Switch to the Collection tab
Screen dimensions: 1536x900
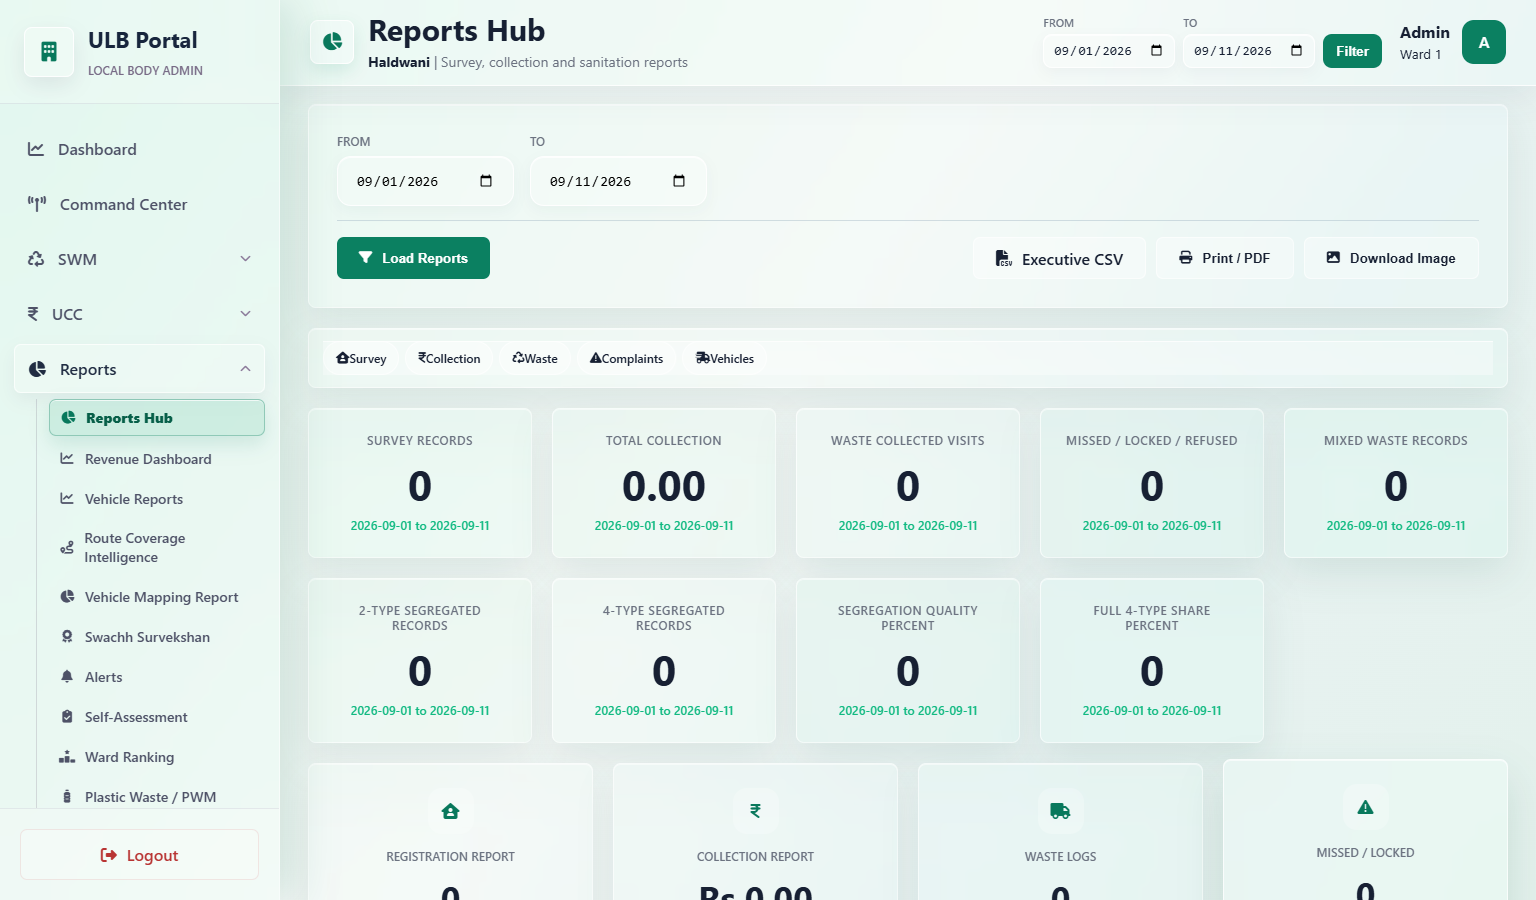(x=449, y=358)
